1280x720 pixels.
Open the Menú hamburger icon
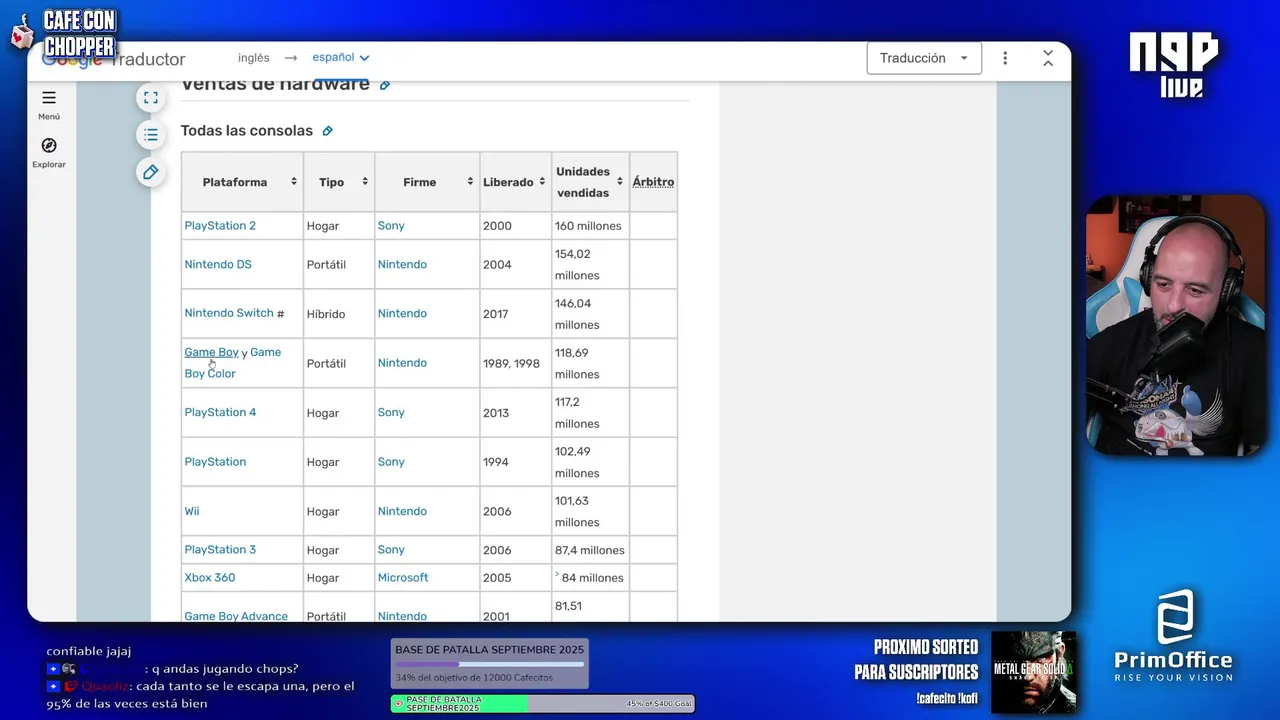point(49,98)
